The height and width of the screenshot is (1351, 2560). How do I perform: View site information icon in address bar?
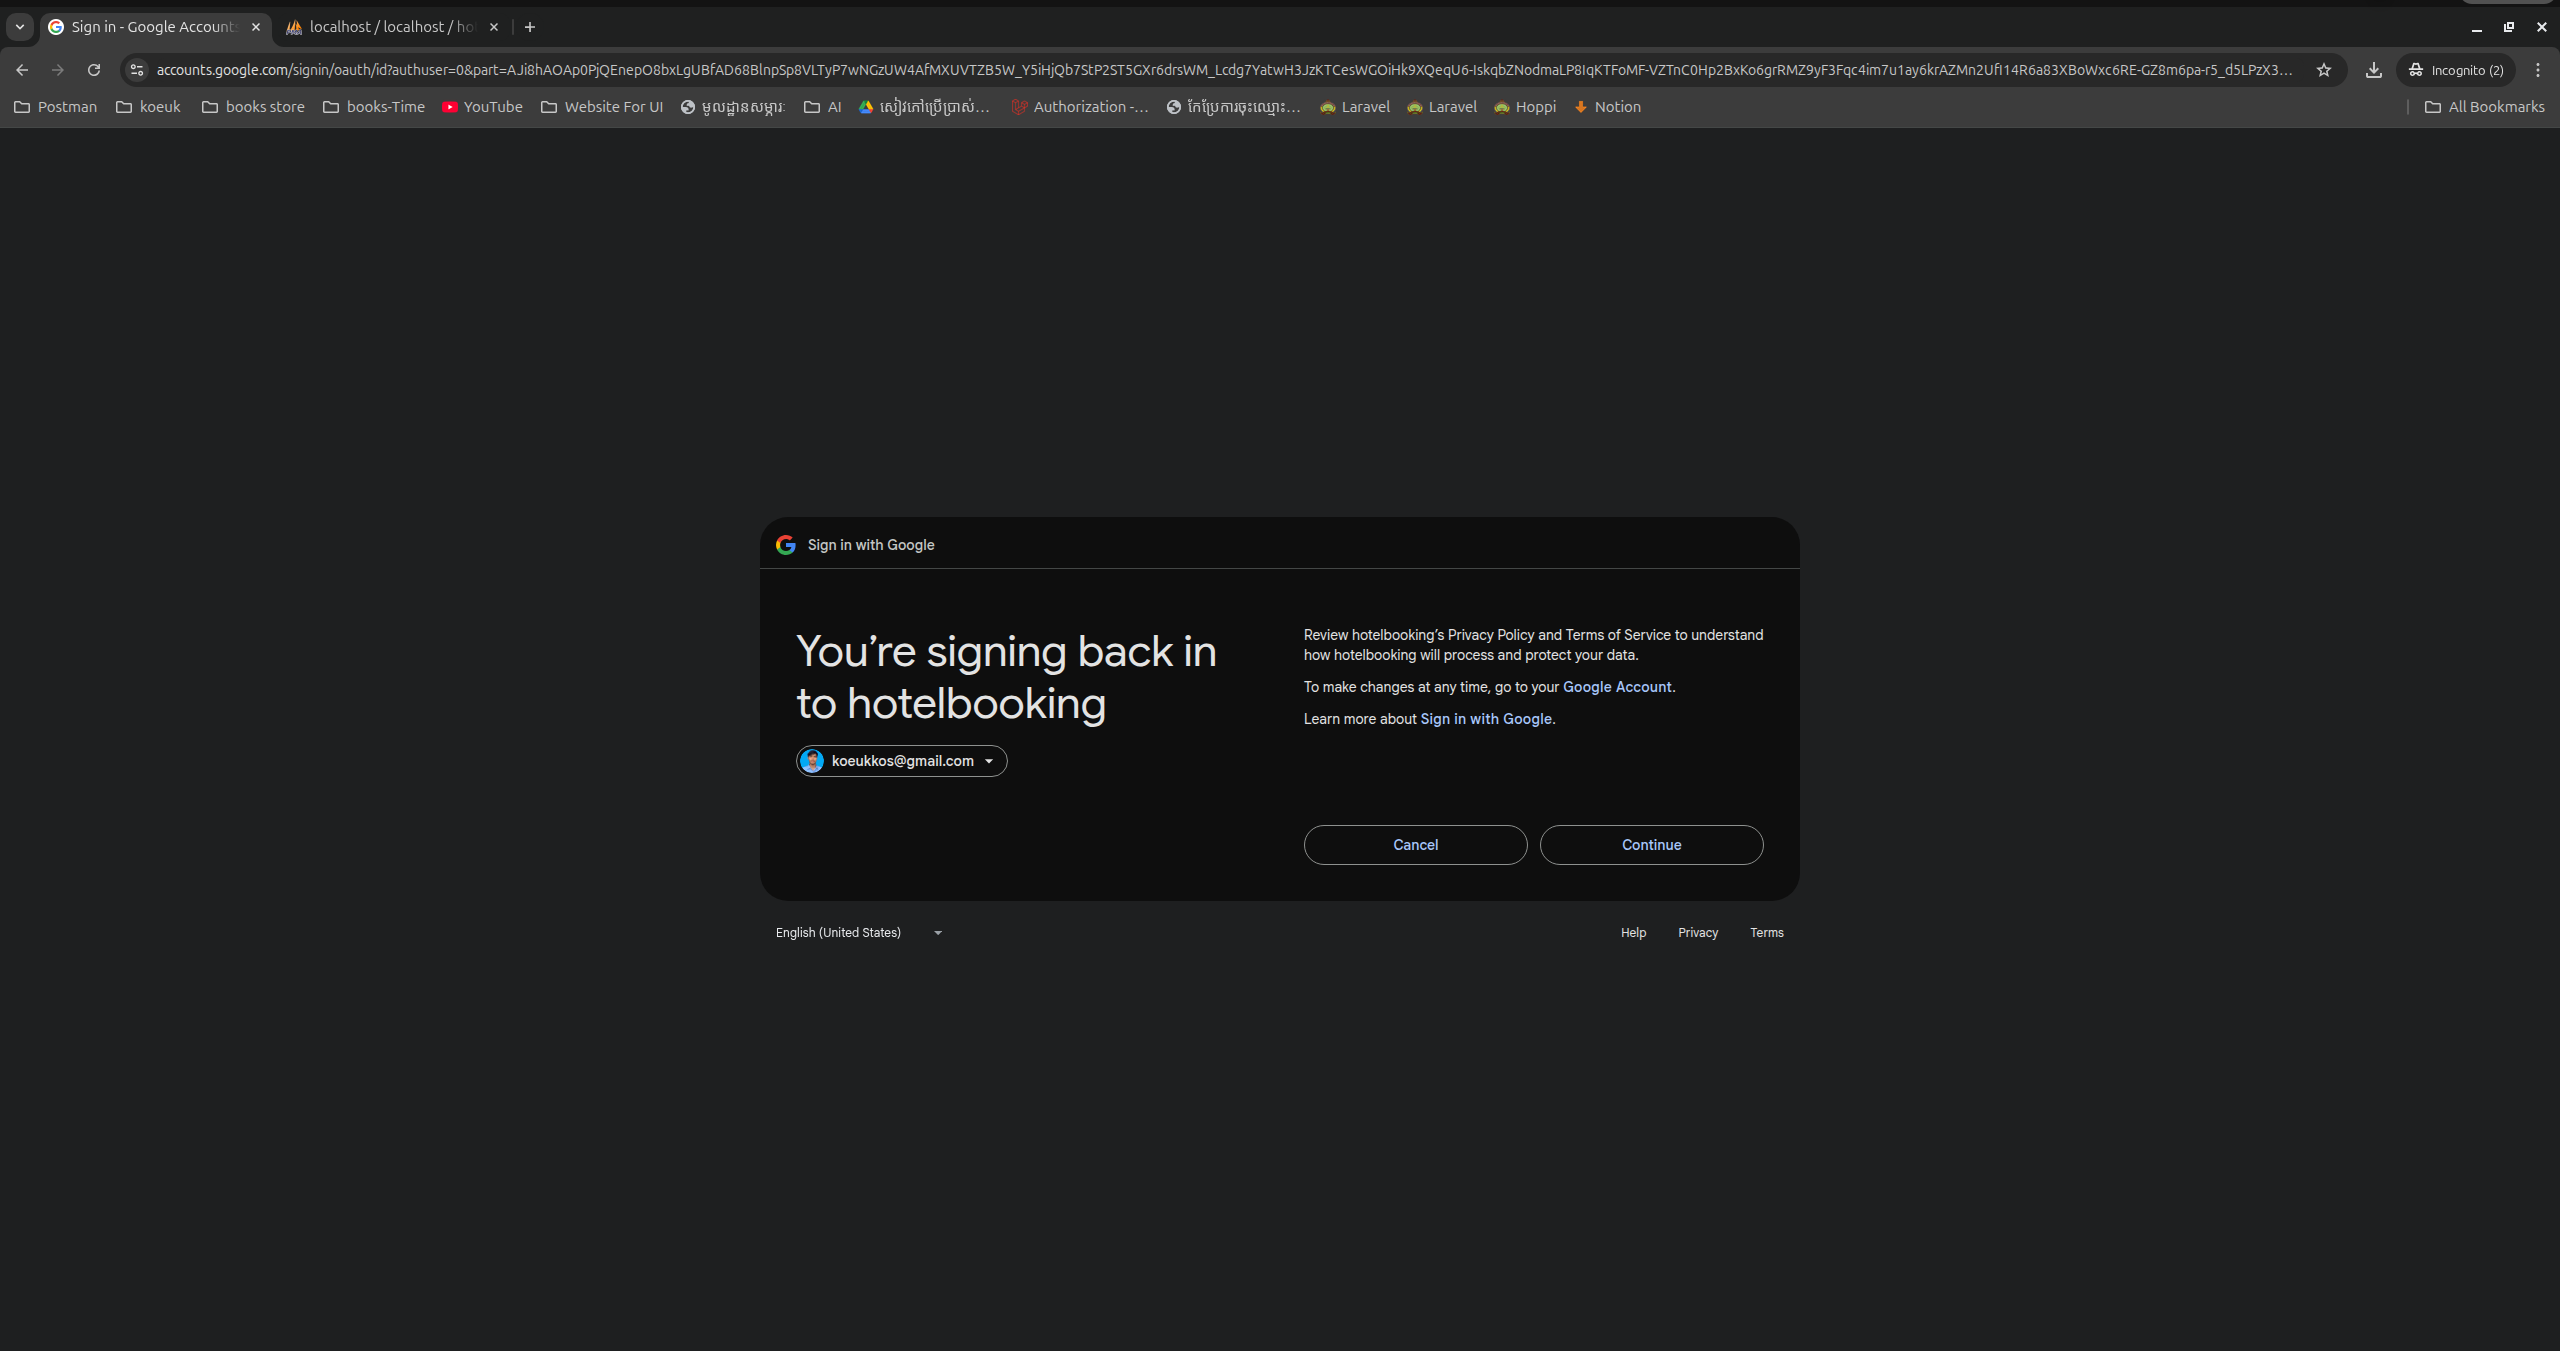(137, 70)
